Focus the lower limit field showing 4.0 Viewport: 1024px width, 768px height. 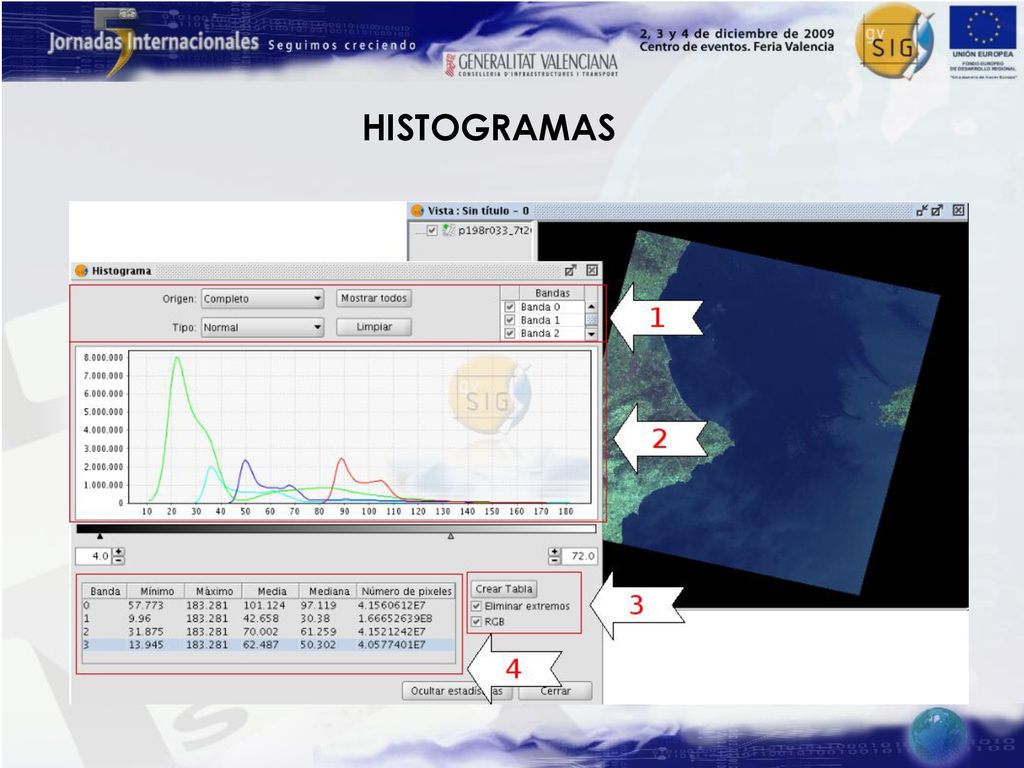click(x=93, y=556)
